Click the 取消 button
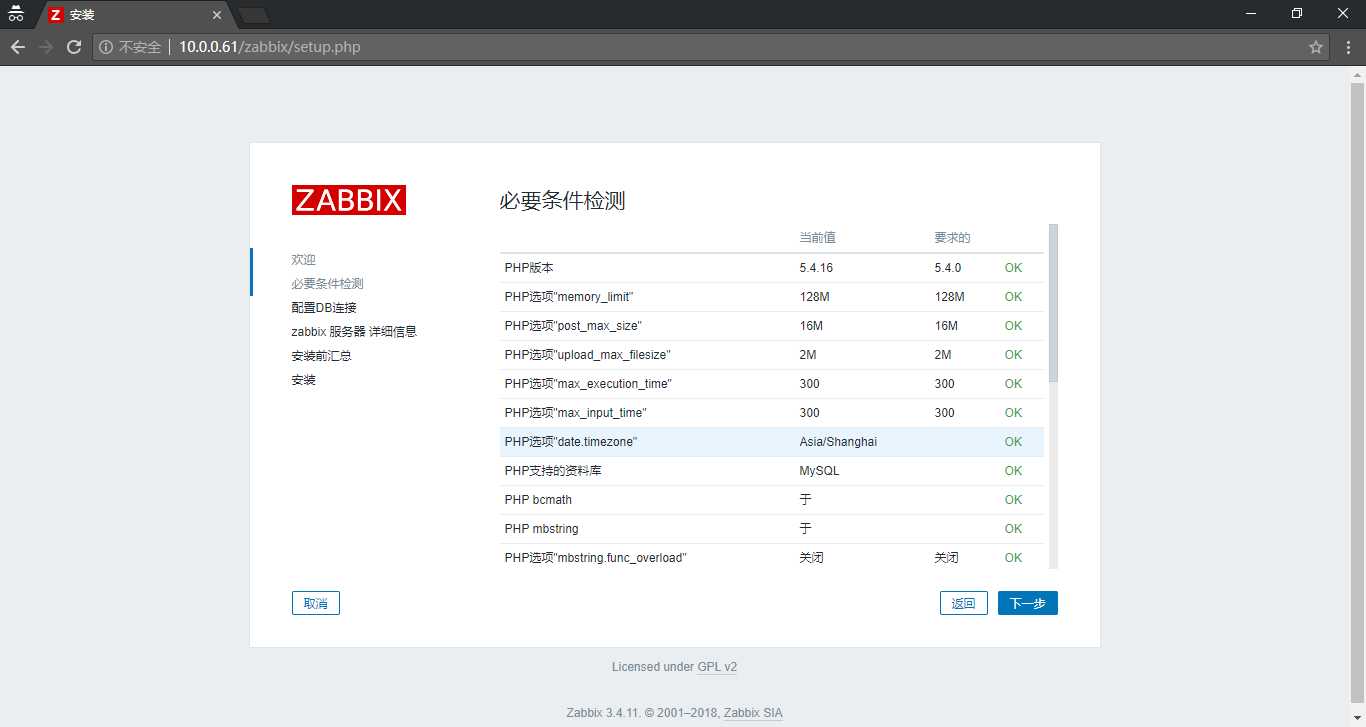The width and height of the screenshot is (1366, 727). pyautogui.click(x=316, y=603)
